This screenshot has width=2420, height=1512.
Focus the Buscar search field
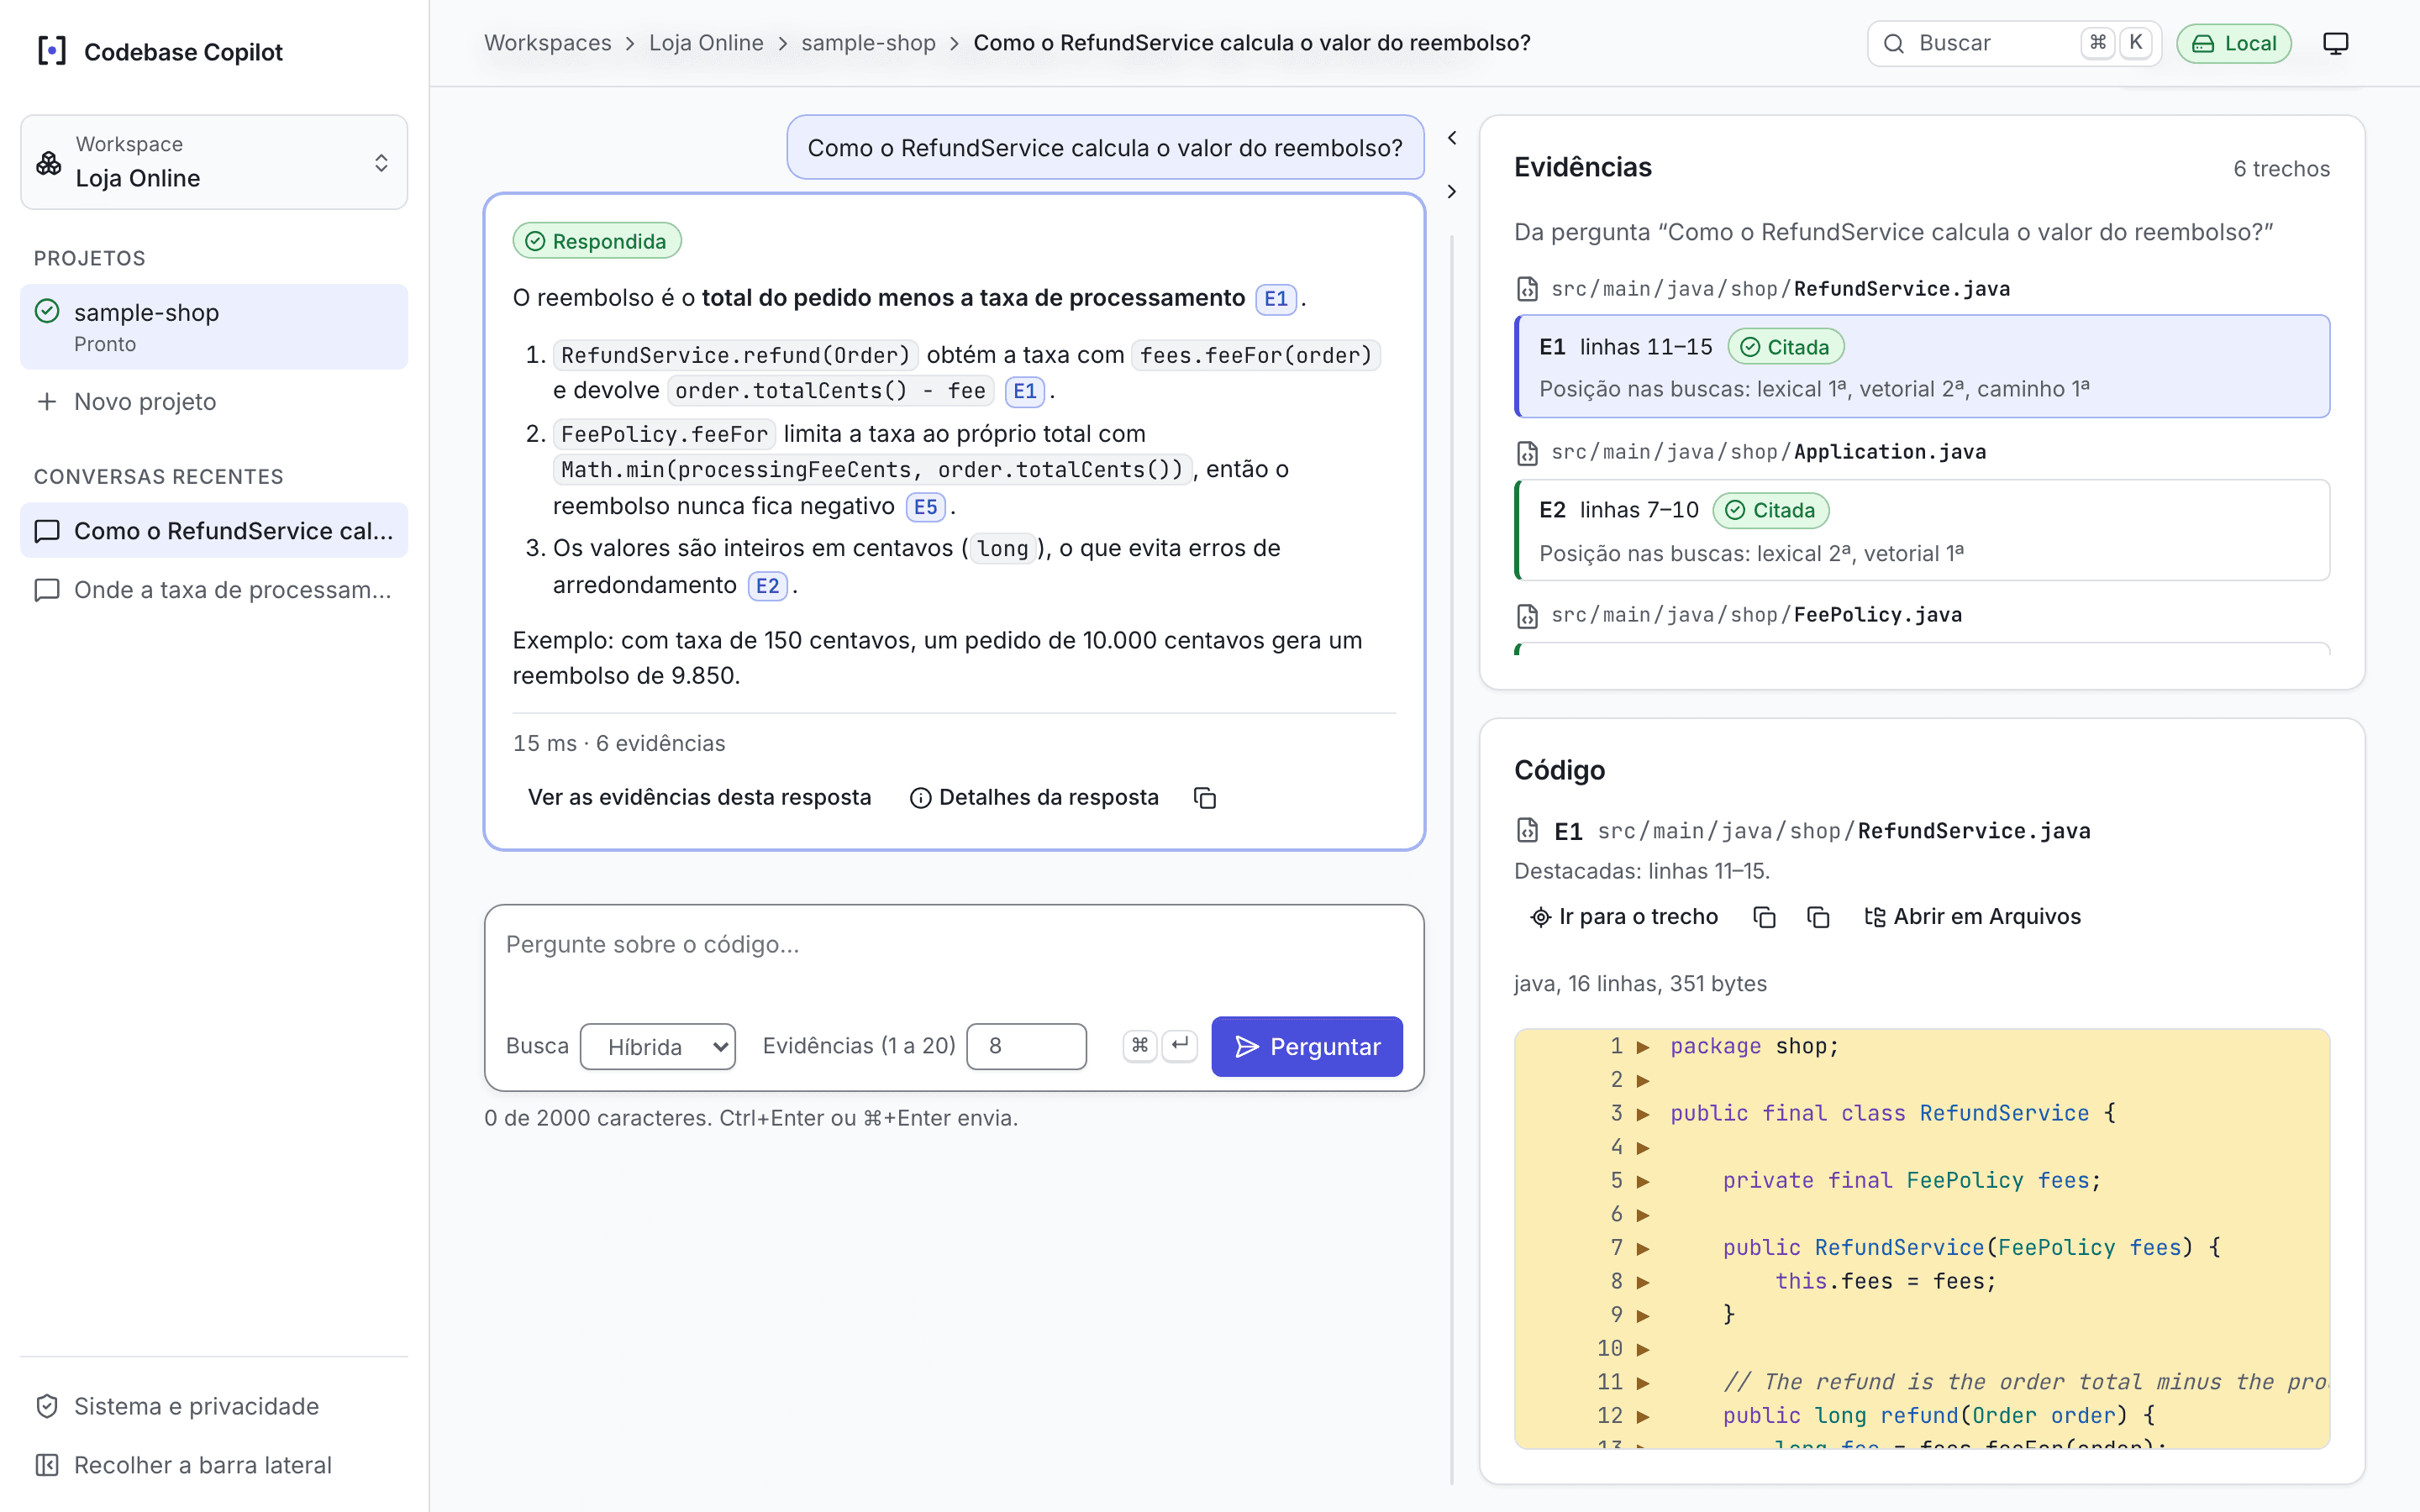(2013, 43)
